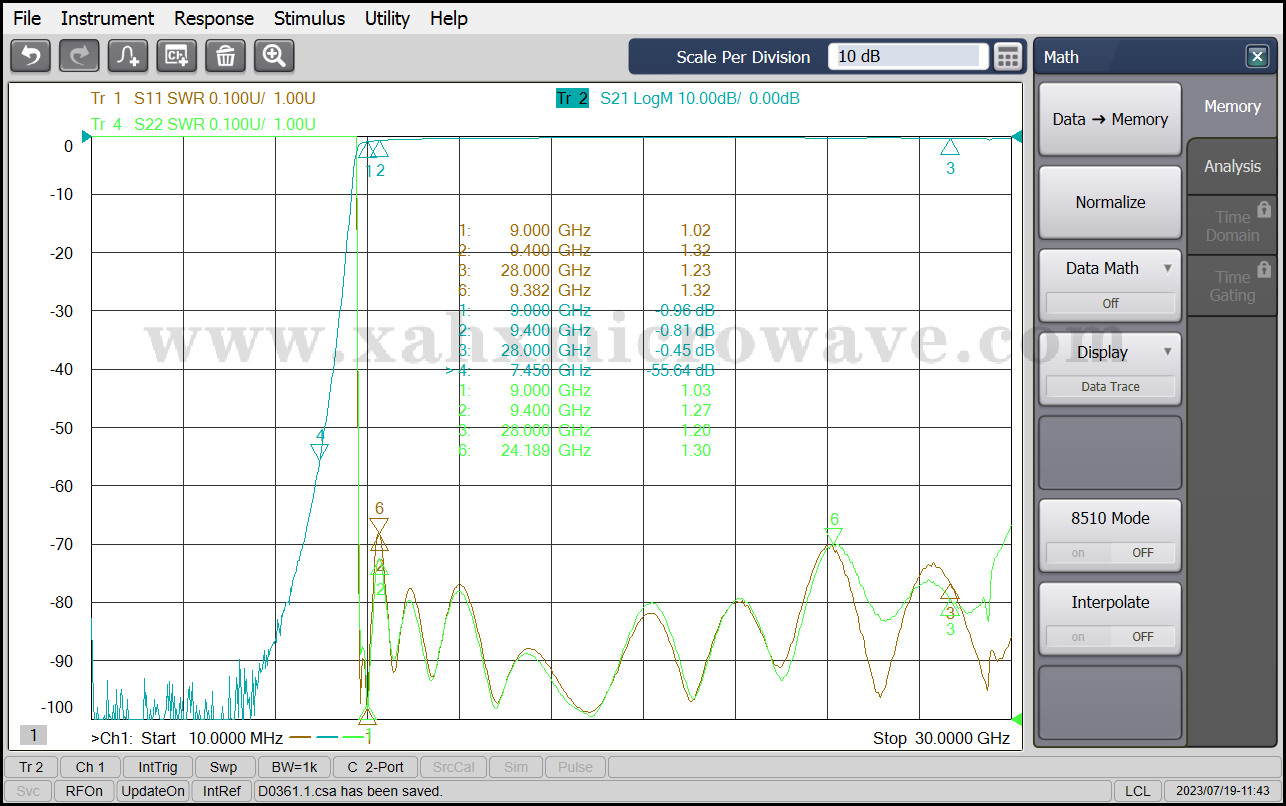Click the Scale Per Division input field
The height and width of the screenshot is (806, 1286).
pyautogui.click(x=907, y=57)
